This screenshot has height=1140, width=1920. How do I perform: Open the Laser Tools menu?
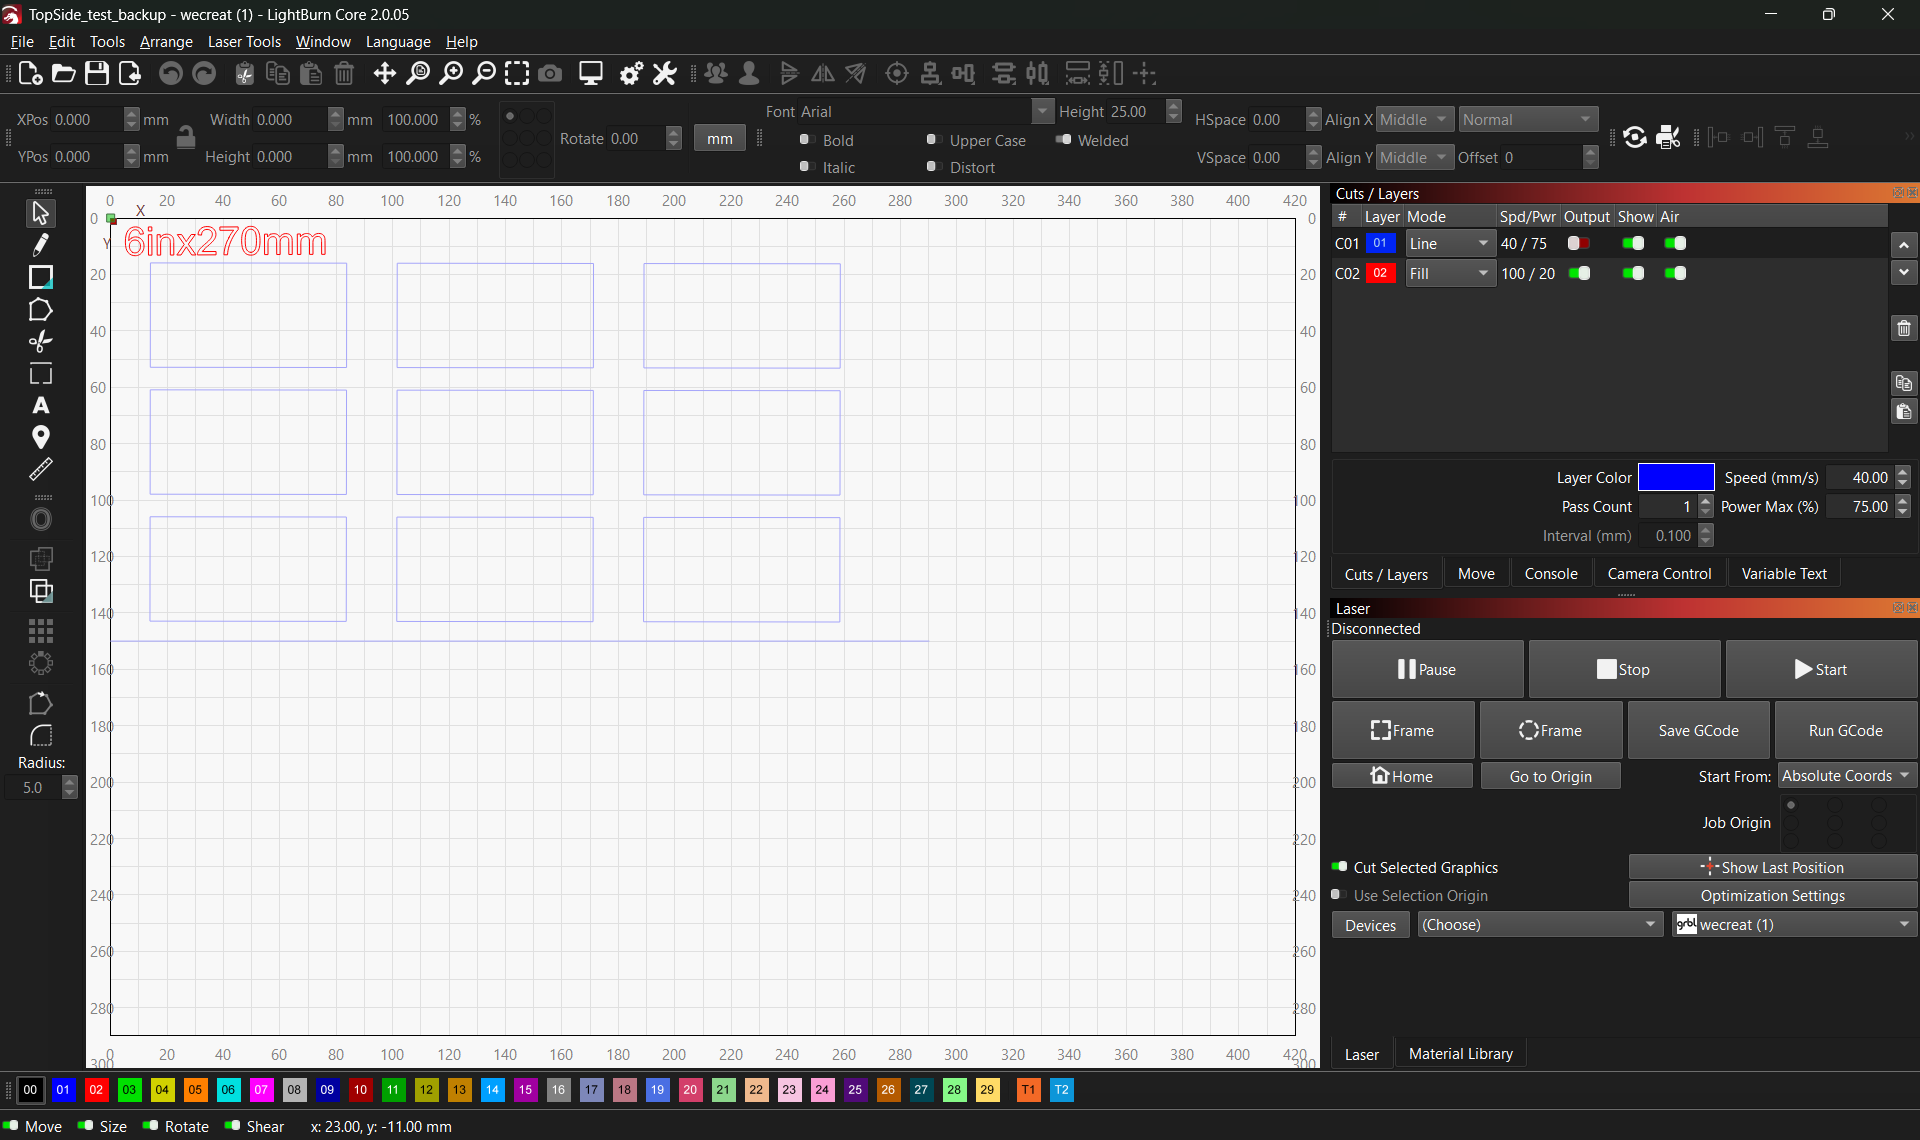click(244, 41)
